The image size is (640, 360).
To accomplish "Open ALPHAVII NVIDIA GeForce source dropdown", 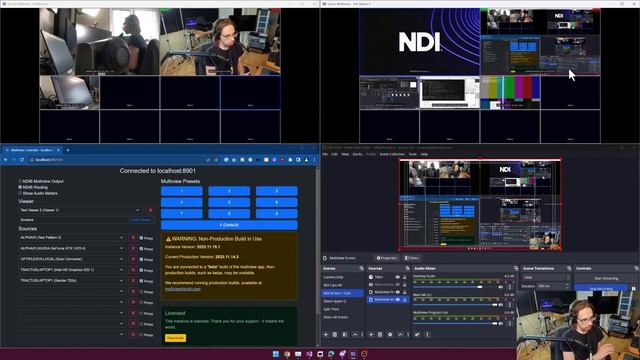I will pos(71,248).
